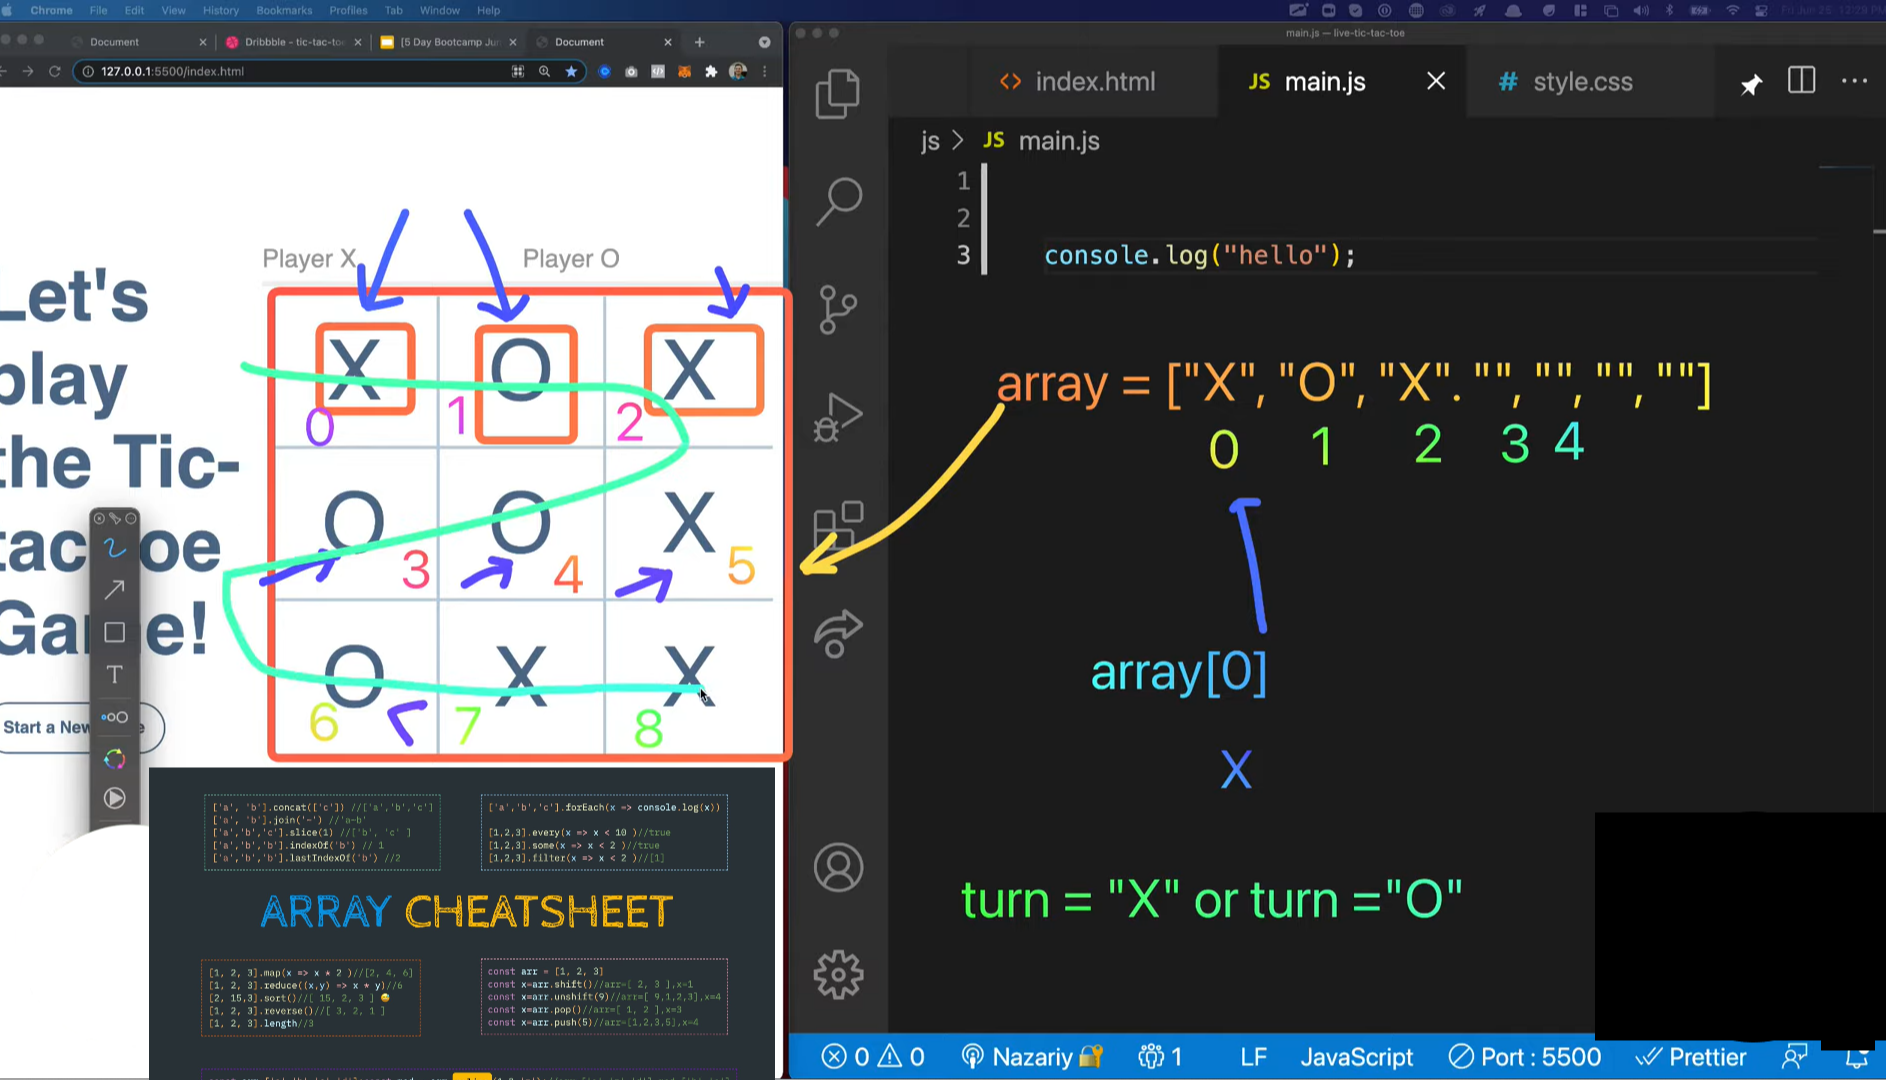
Task: Open the editor more actions ellipsis menu
Action: [x=1854, y=81]
